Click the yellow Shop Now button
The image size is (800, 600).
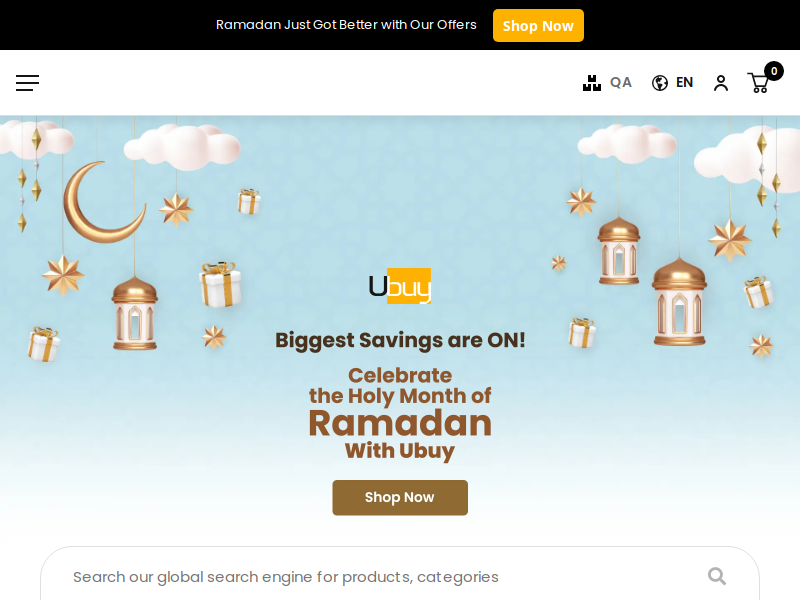[x=538, y=26]
